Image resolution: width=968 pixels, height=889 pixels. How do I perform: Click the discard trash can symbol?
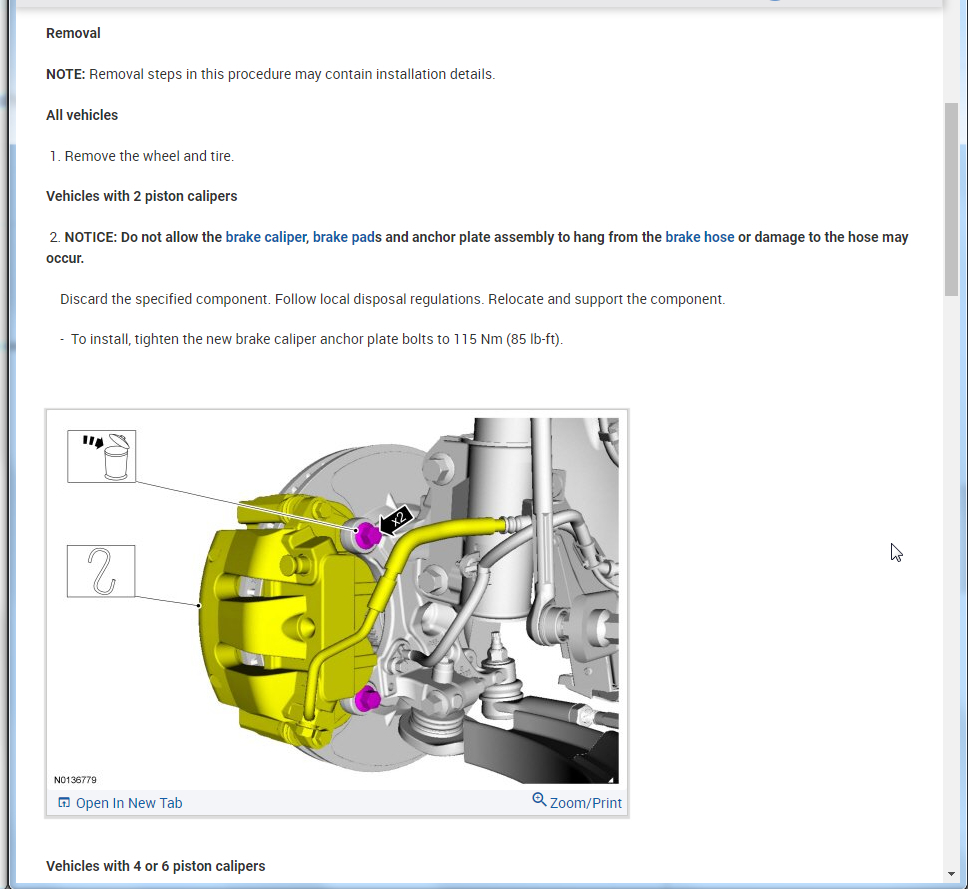[x=102, y=457]
